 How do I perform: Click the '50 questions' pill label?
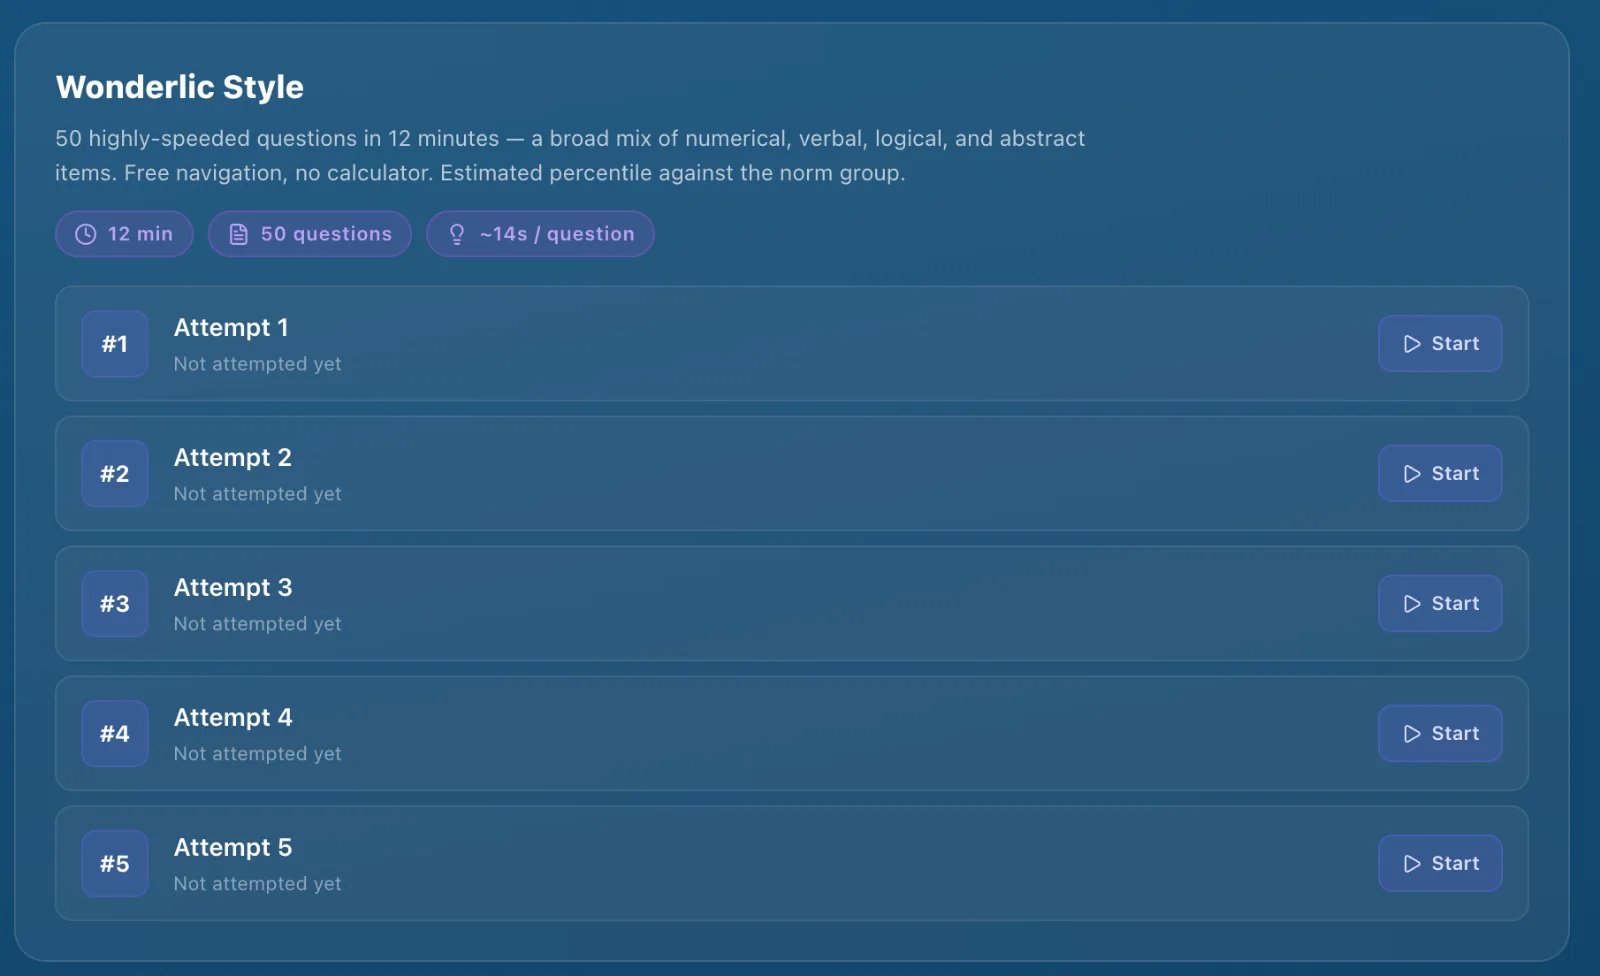[x=326, y=234]
